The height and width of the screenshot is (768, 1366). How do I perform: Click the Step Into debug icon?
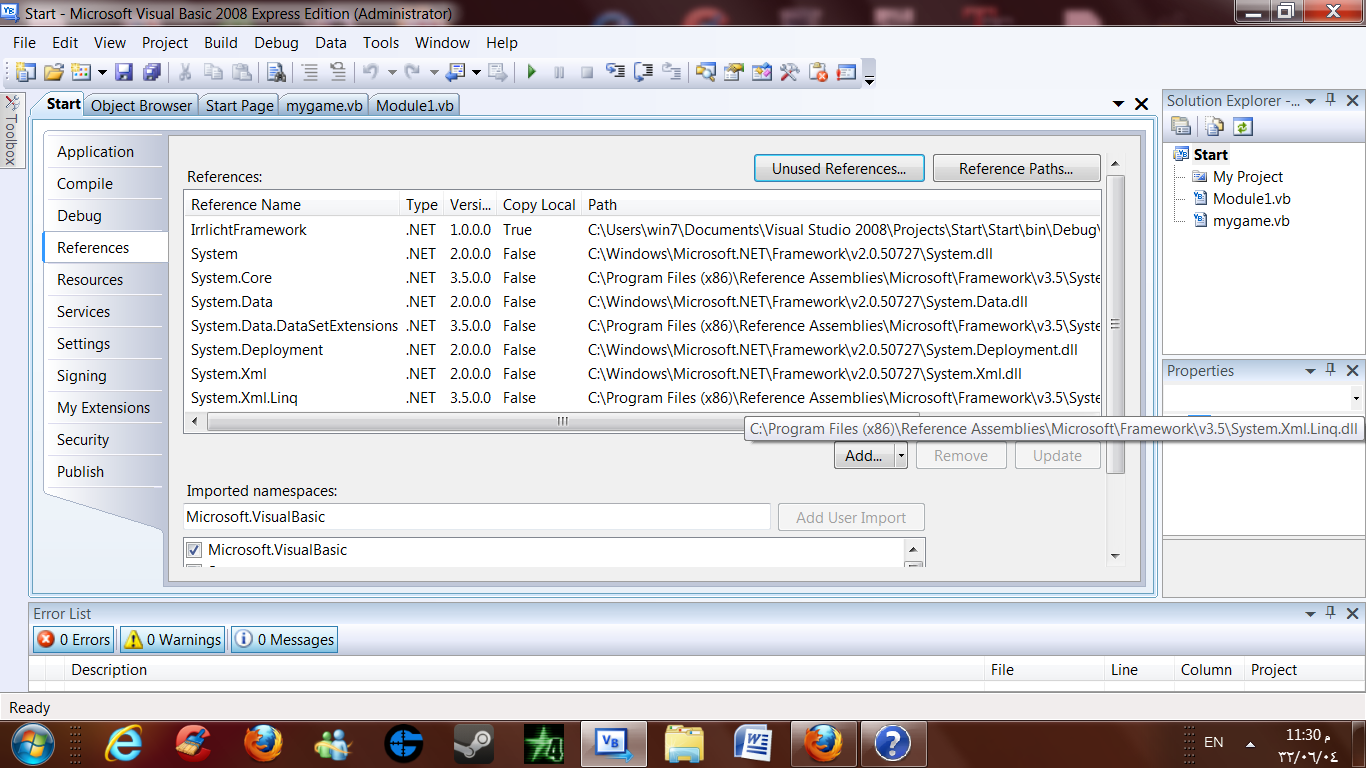616,72
